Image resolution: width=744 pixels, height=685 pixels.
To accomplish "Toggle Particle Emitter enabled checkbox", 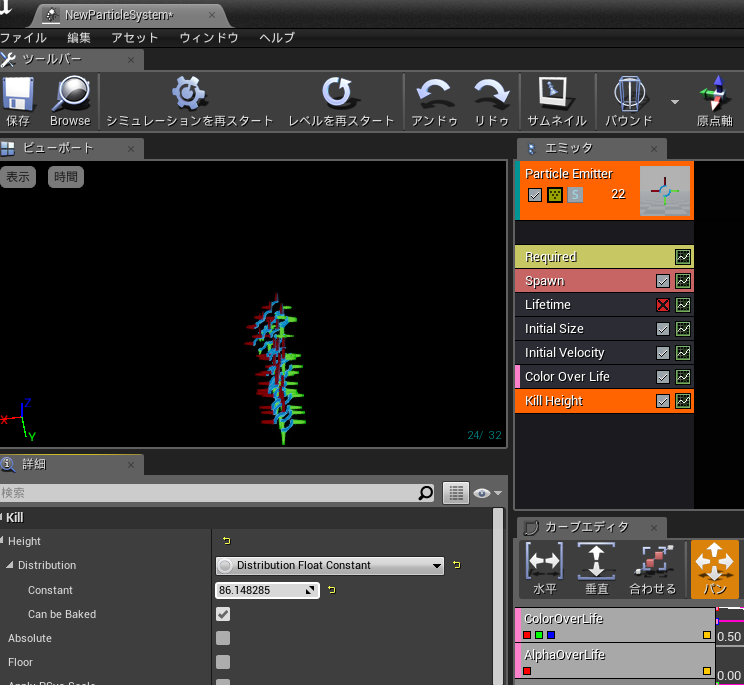I will click(535, 195).
